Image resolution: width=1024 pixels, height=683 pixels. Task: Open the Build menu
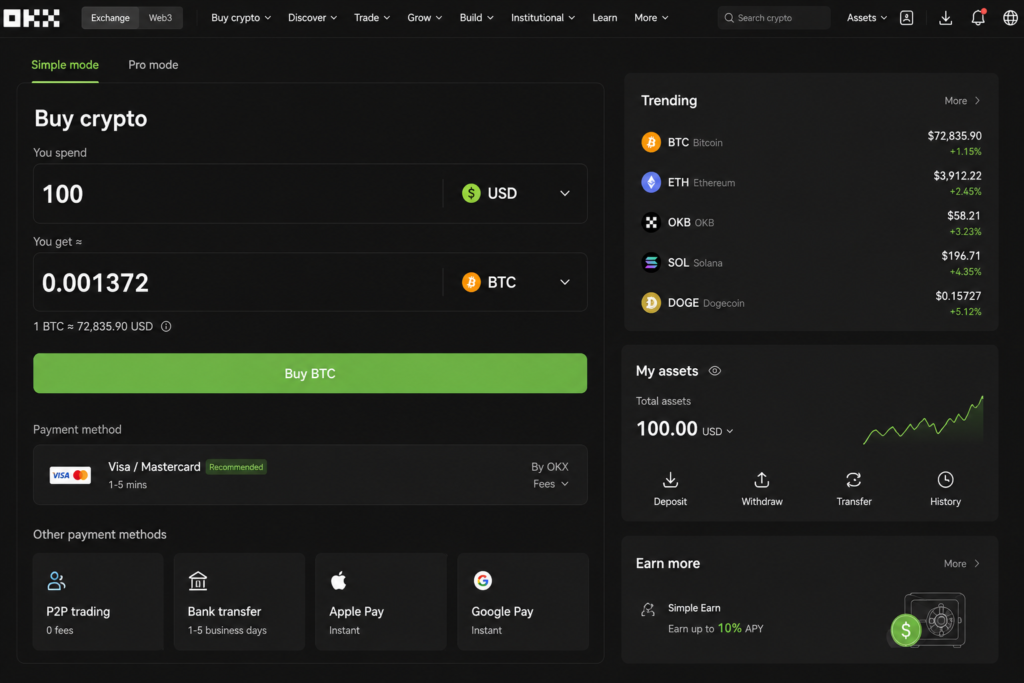coord(476,18)
